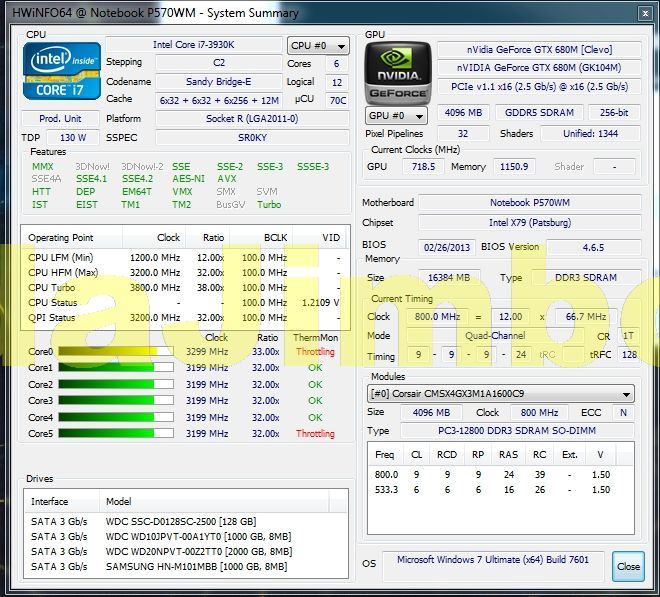Click the BIOS Version 4.6.5 field

pos(593,247)
